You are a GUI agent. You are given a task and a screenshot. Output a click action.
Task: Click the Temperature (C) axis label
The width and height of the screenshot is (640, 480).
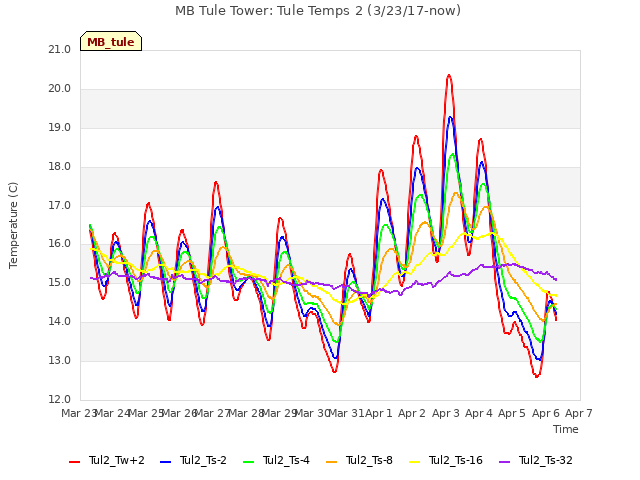tap(13, 225)
